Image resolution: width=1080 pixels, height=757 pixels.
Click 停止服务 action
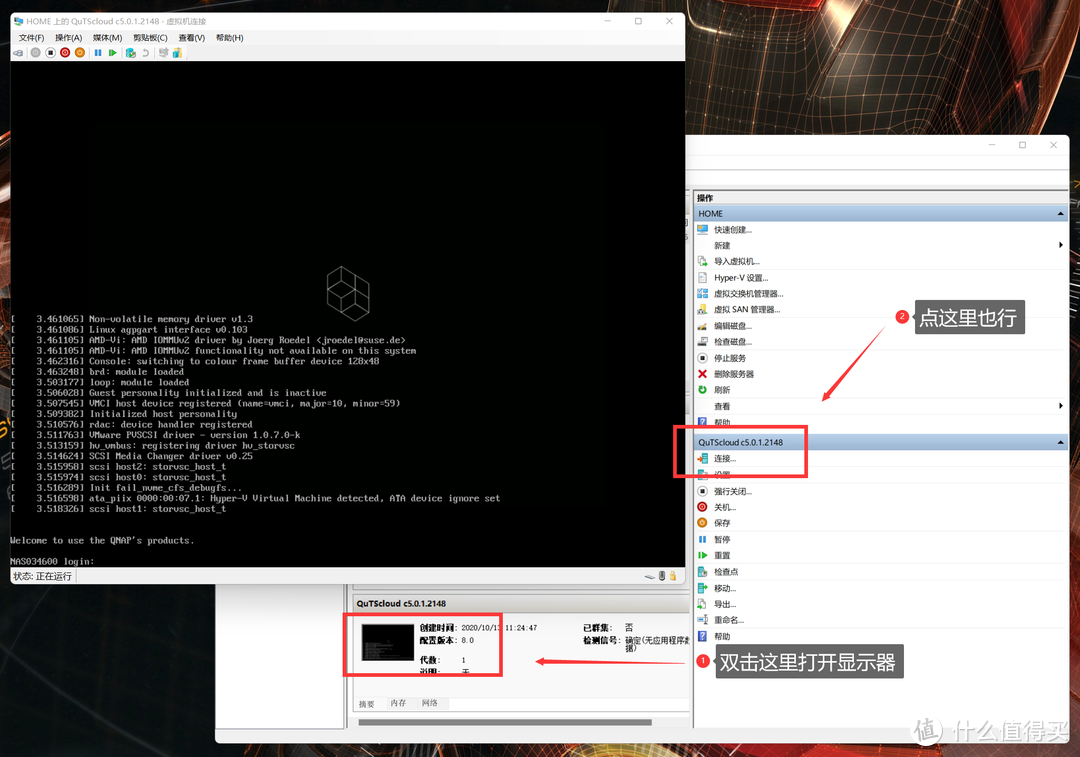pos(729,358)
